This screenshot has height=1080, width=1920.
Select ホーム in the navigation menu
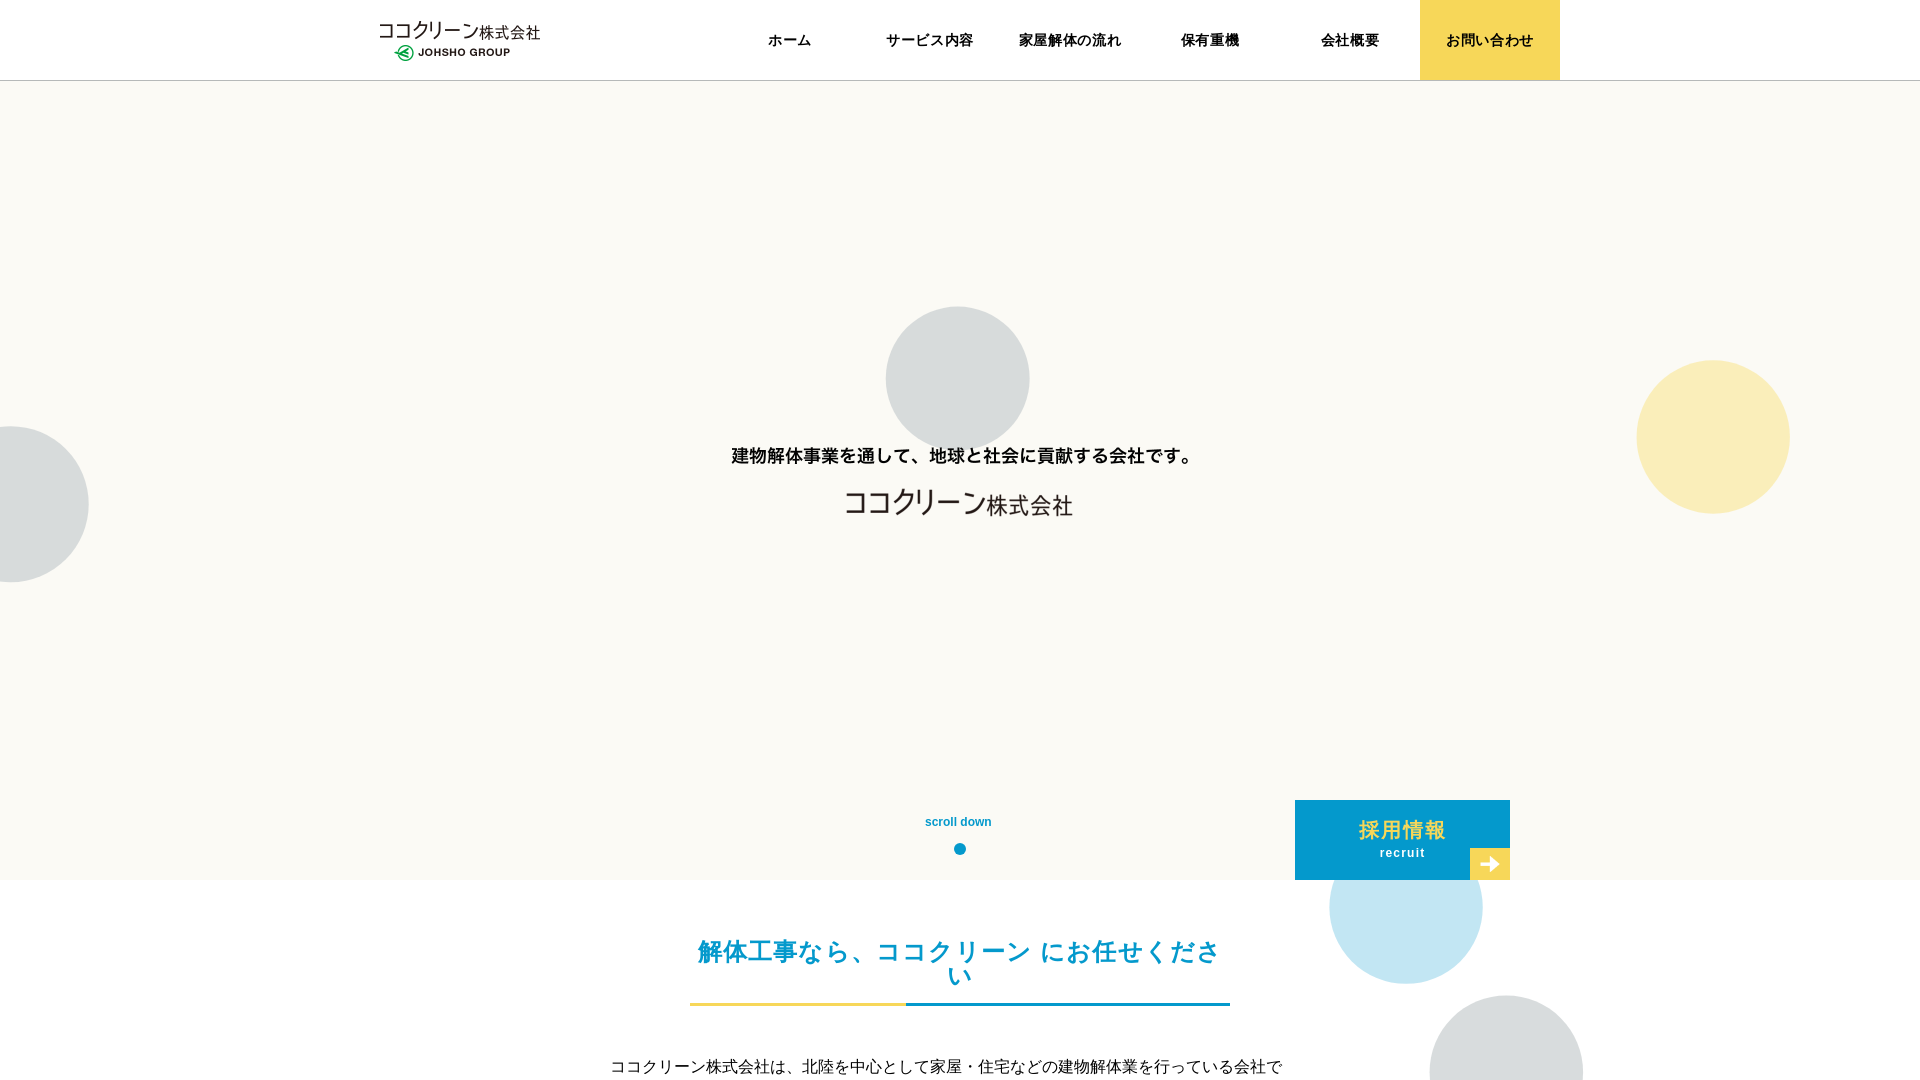pos(789,40)
